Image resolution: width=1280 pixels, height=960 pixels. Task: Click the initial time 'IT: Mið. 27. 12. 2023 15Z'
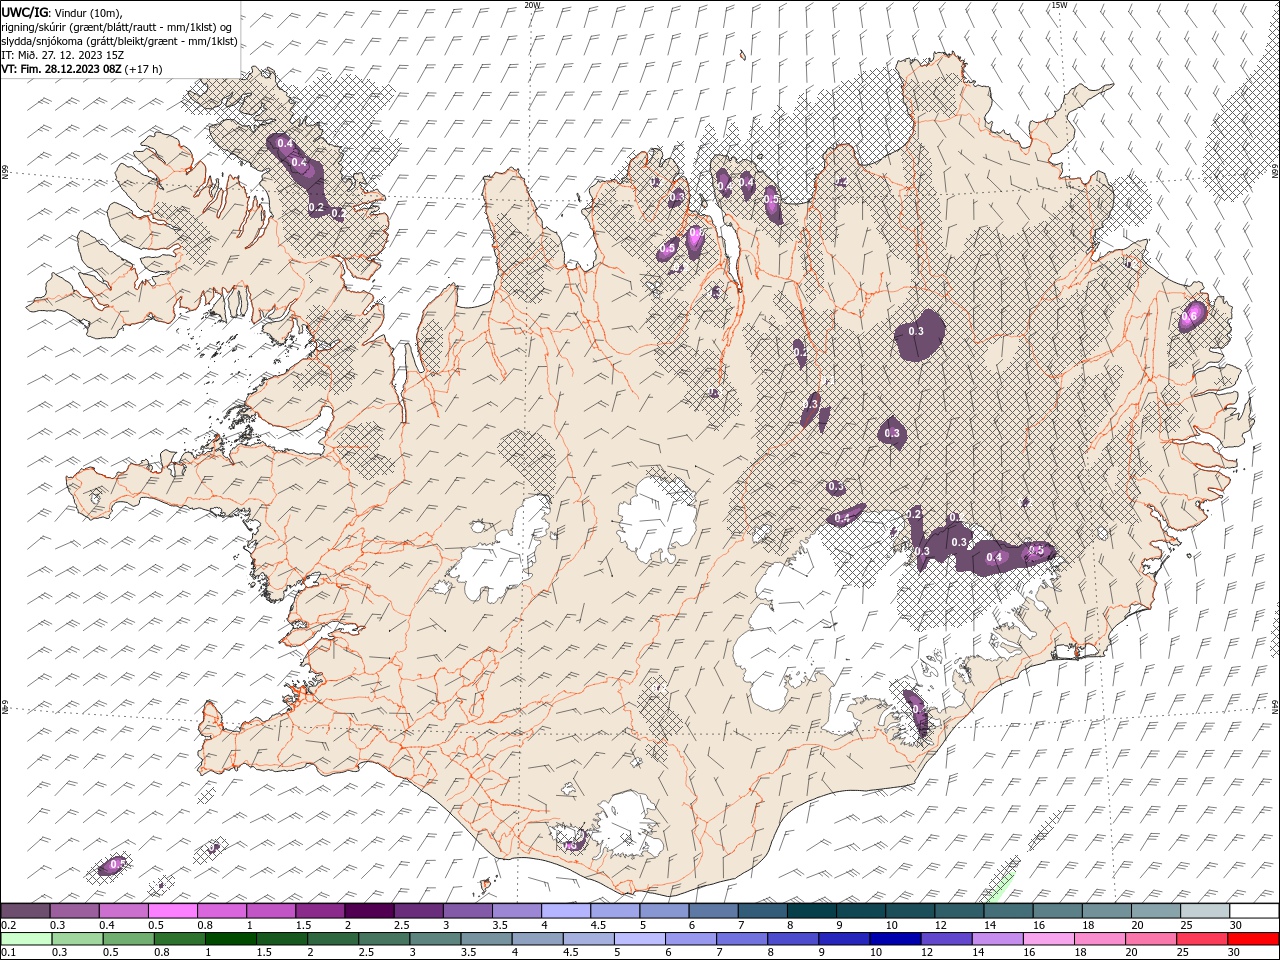click(62, 55)
